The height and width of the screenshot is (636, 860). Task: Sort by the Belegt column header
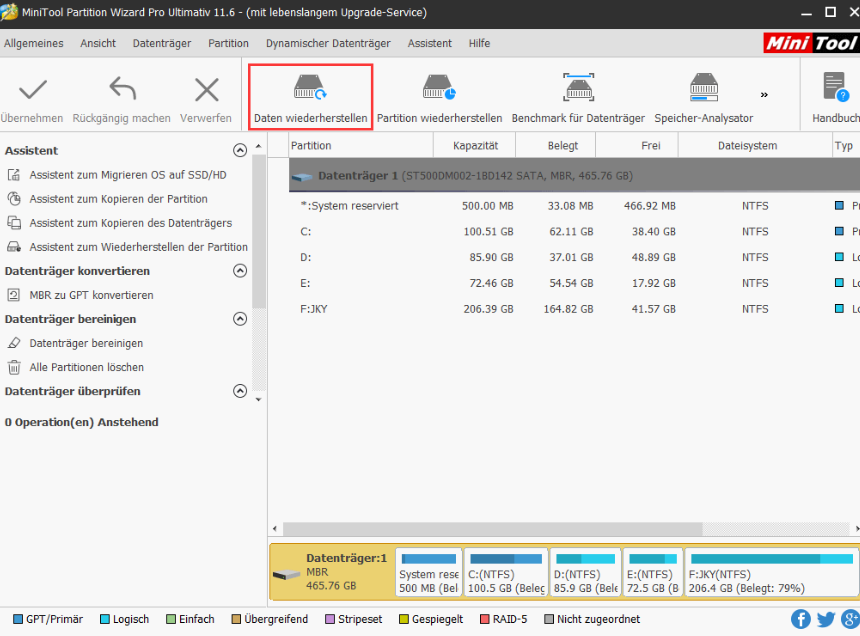click(556, 145)
